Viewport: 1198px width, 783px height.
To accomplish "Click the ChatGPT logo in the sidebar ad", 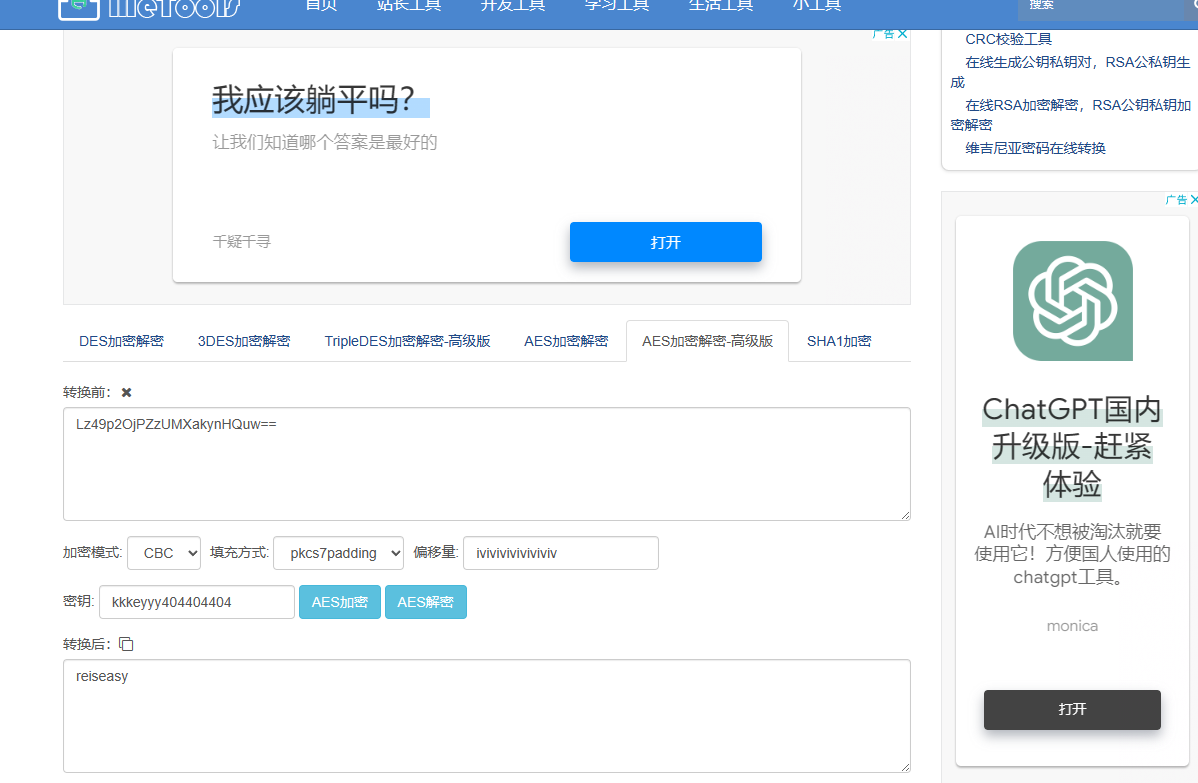I will [x=1072, y=301].
